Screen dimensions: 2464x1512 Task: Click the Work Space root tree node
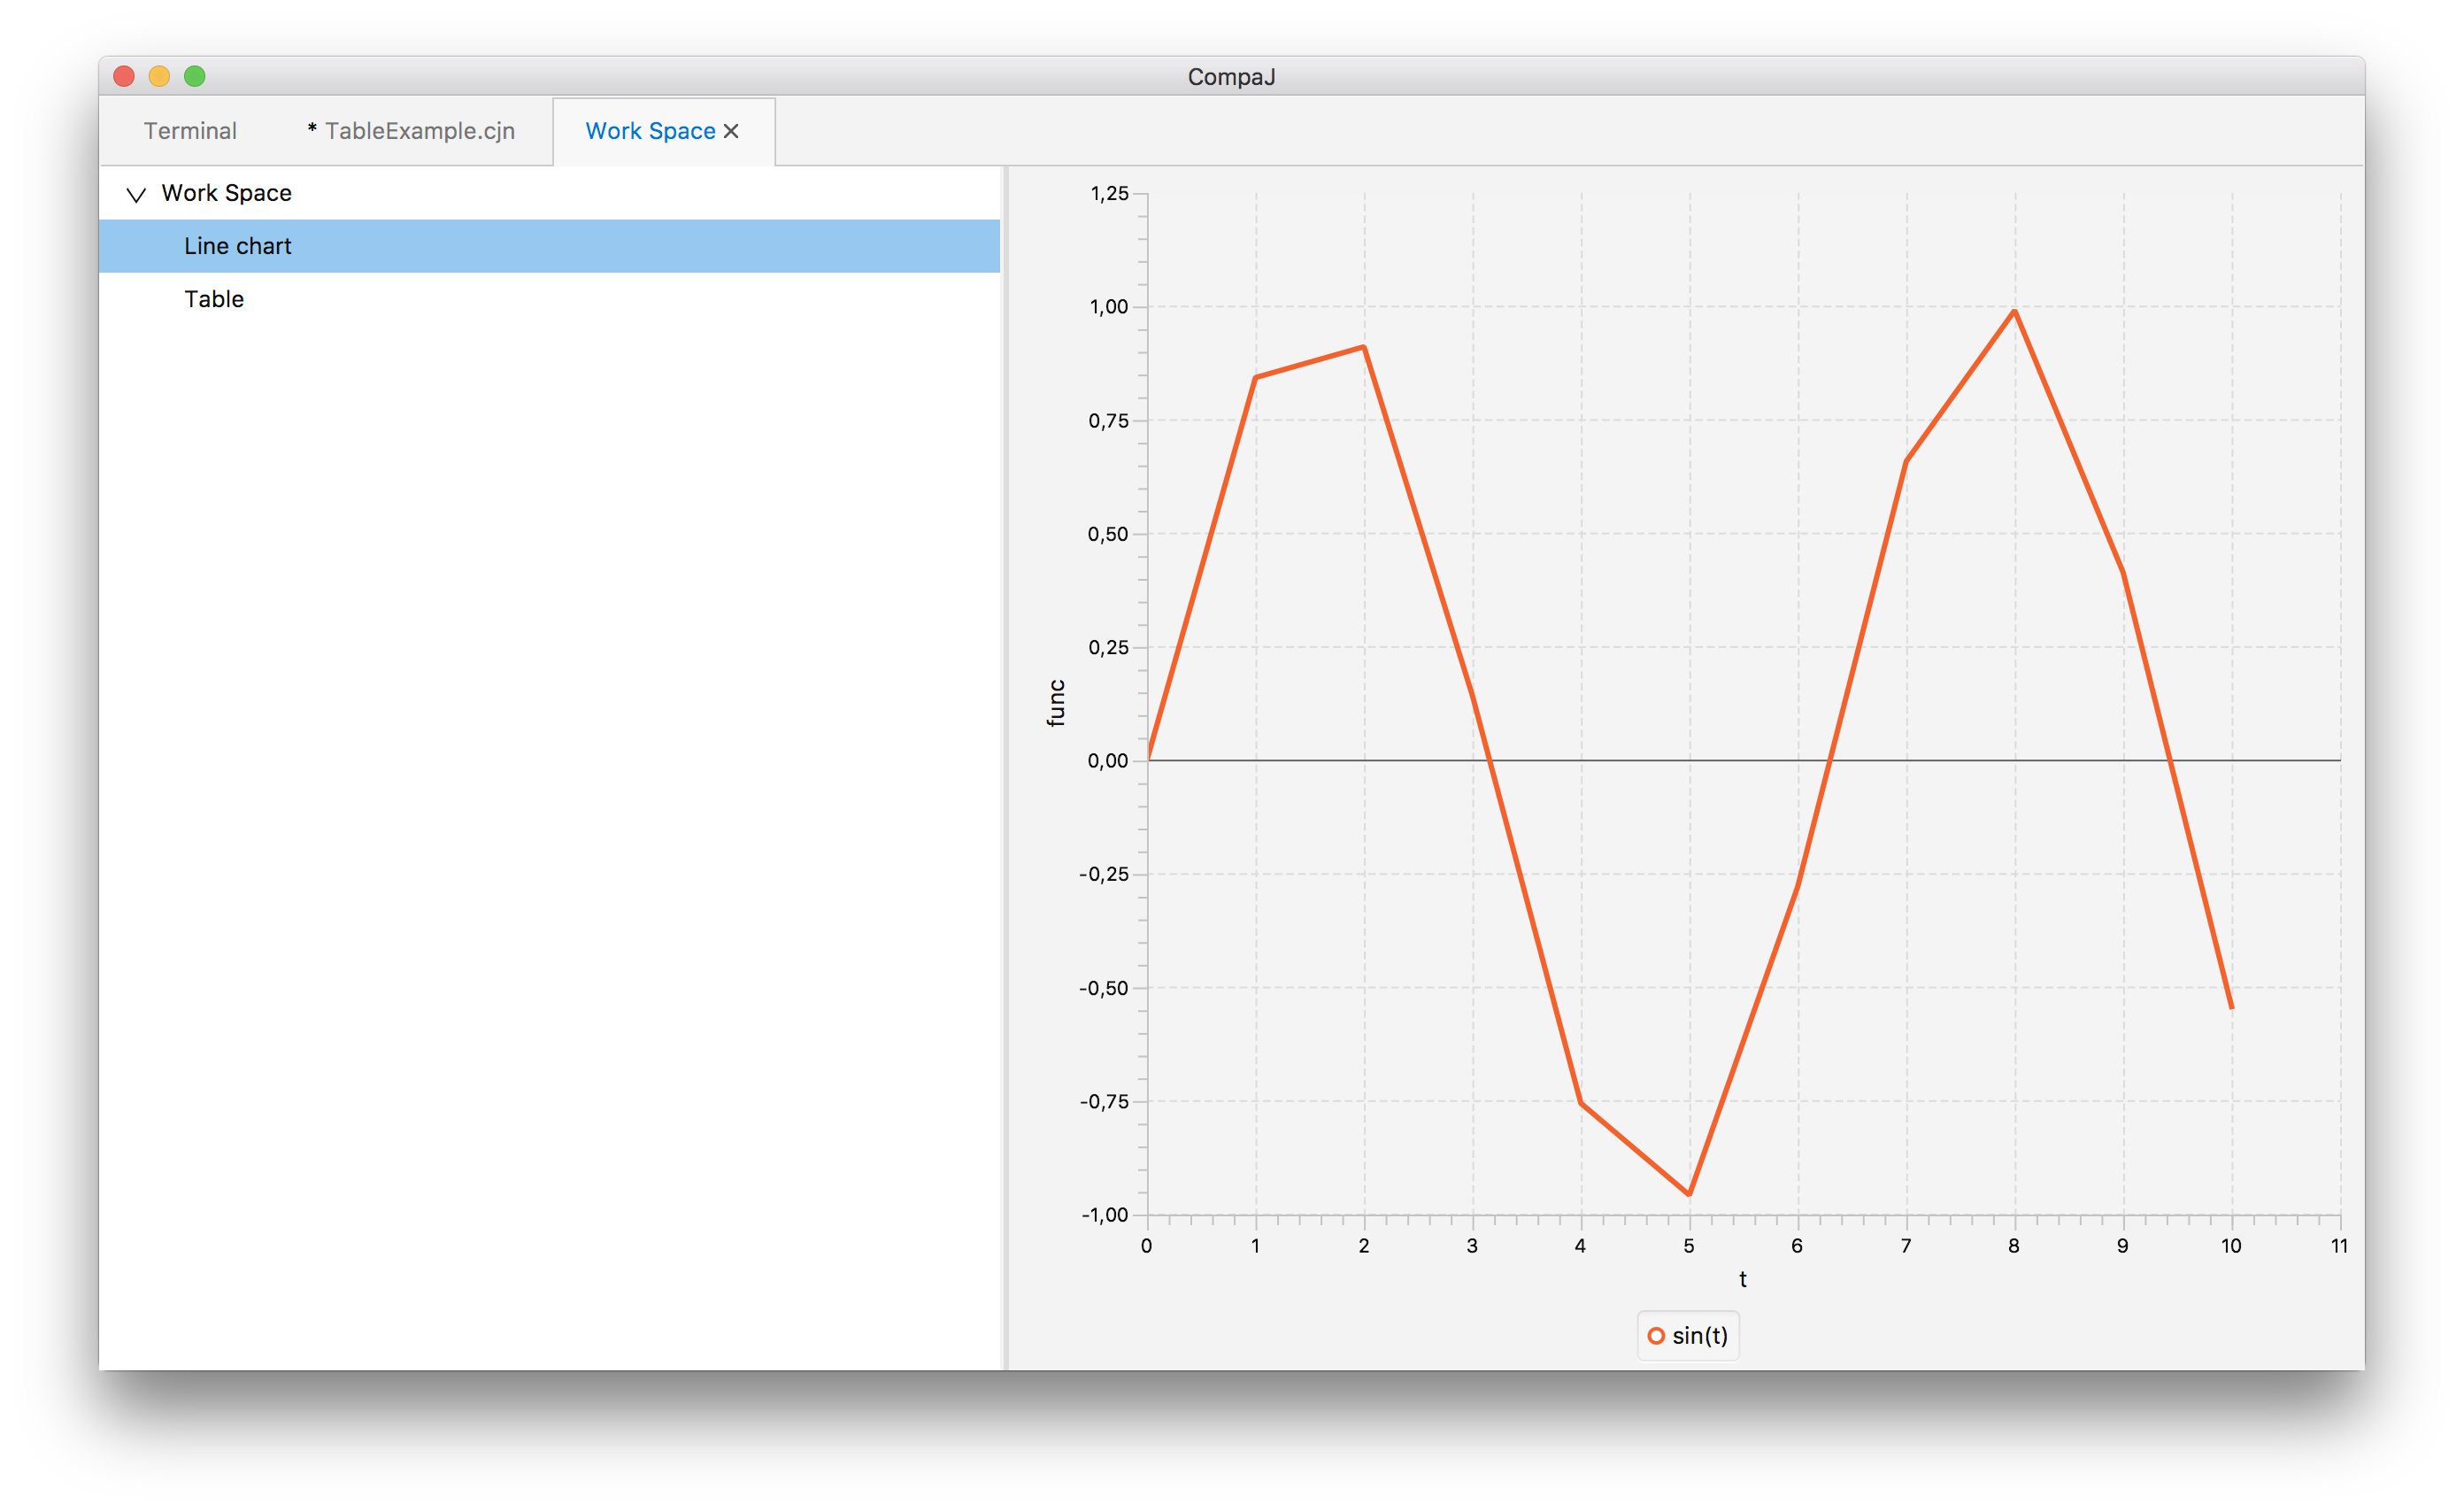[226, 193]
